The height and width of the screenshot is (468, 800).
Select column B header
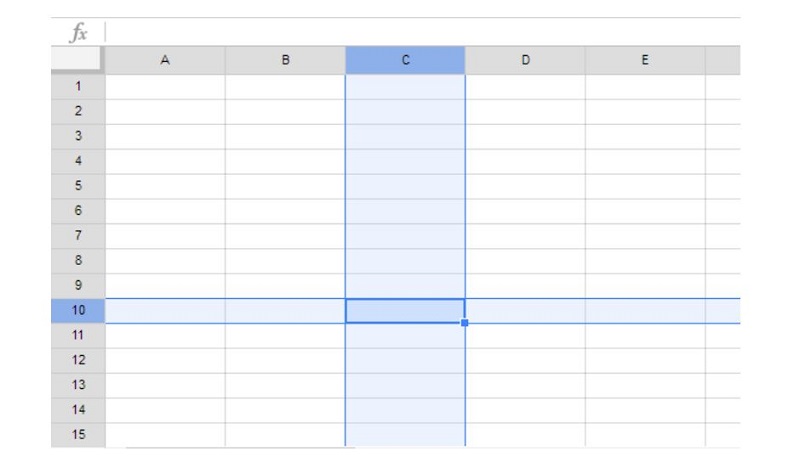tap(285, 60)
